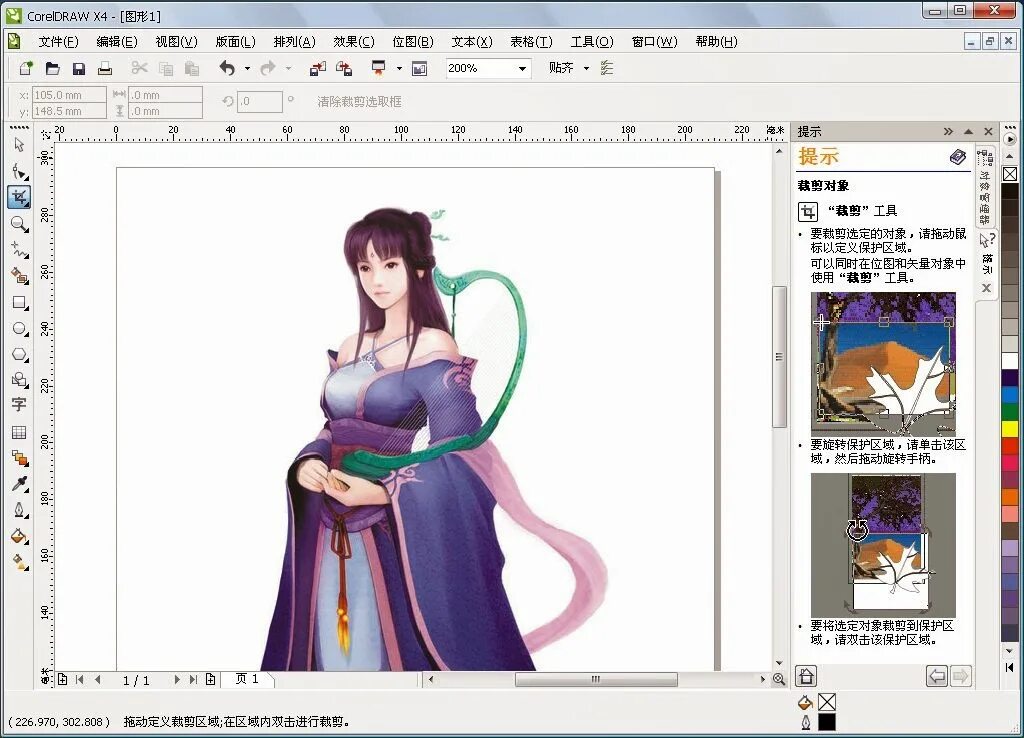Viewport: 1024px width, 738px height.
Task: Click the Print icon
Action: (x=104, y=68)
